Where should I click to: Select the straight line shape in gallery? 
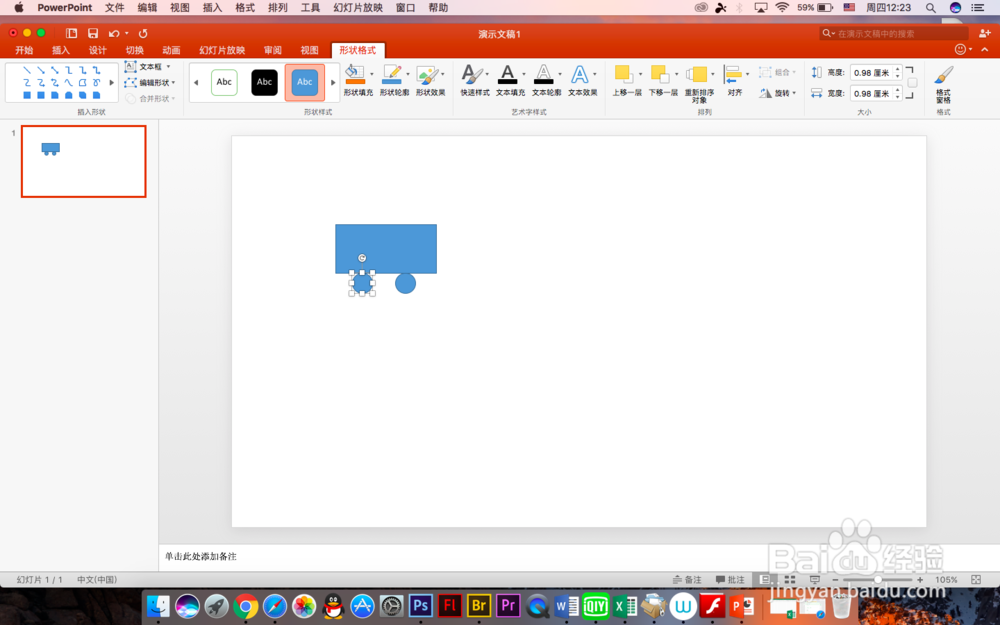[x=27, y=70]
